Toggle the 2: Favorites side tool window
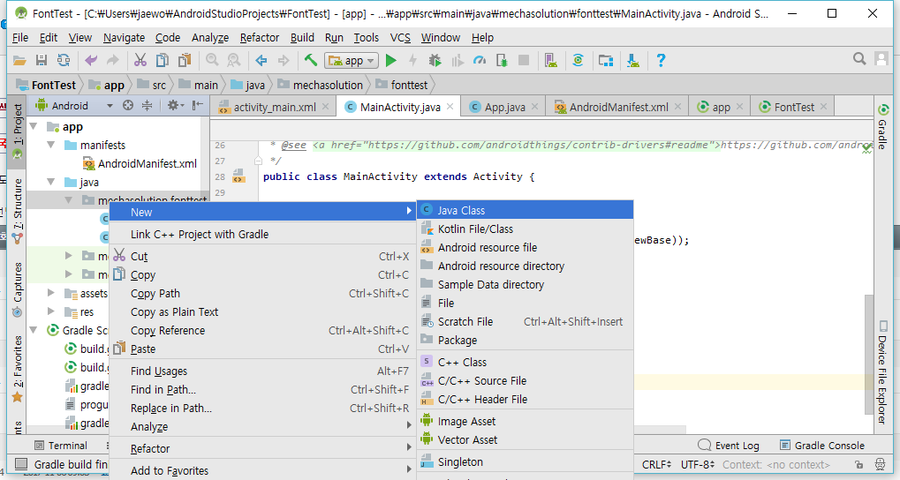The width and height of the screenshot is (900, 480). (18, 369)
